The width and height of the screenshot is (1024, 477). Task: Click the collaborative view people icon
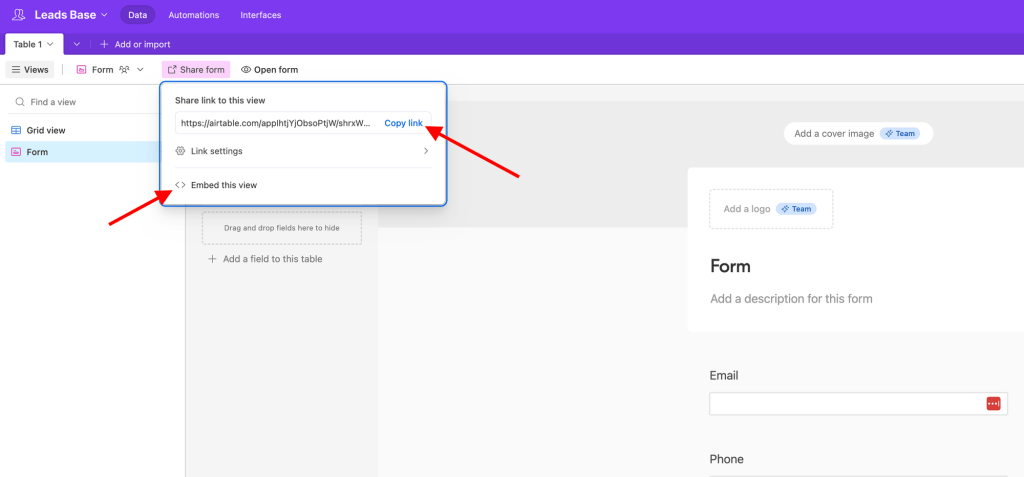tap(124, 69)
